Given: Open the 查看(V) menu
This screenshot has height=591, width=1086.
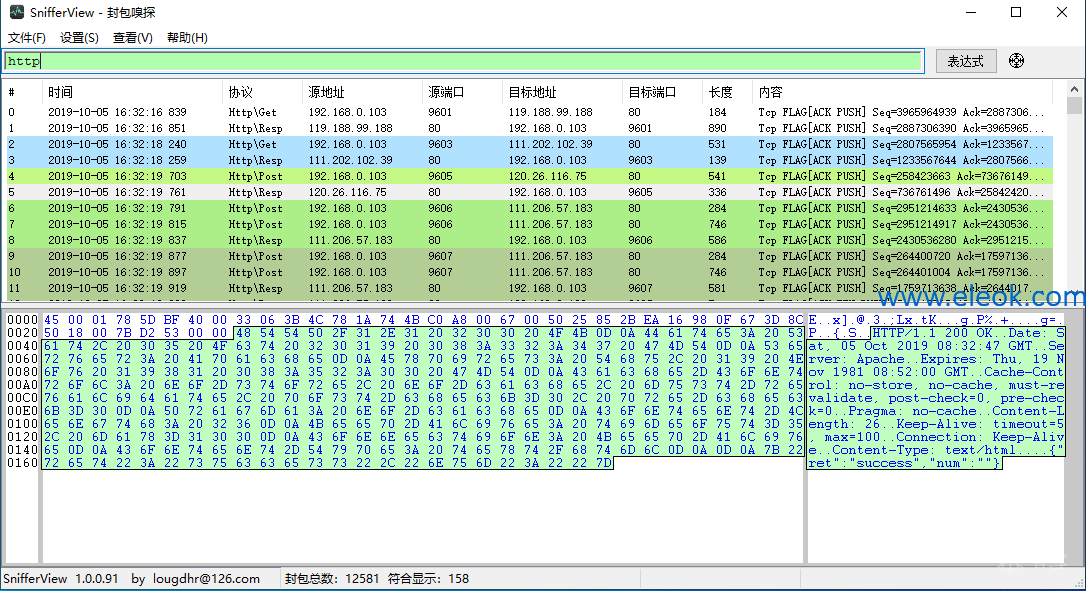Looking at the screenshot, I should click(x=133, y=37).
